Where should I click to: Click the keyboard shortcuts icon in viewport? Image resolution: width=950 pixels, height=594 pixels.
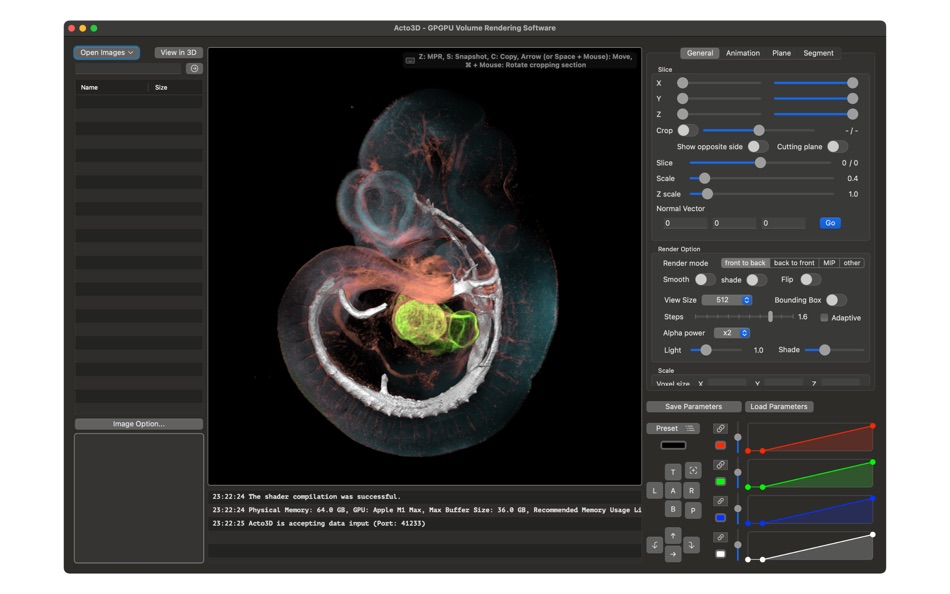tap(410, 61)
